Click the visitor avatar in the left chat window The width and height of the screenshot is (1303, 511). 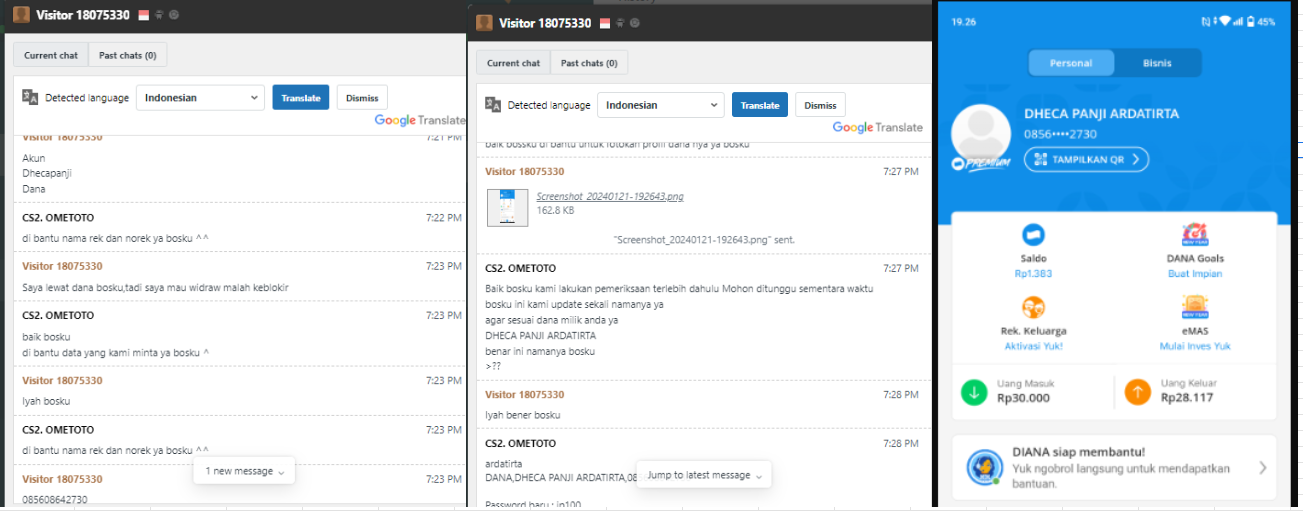click(21, 15)
